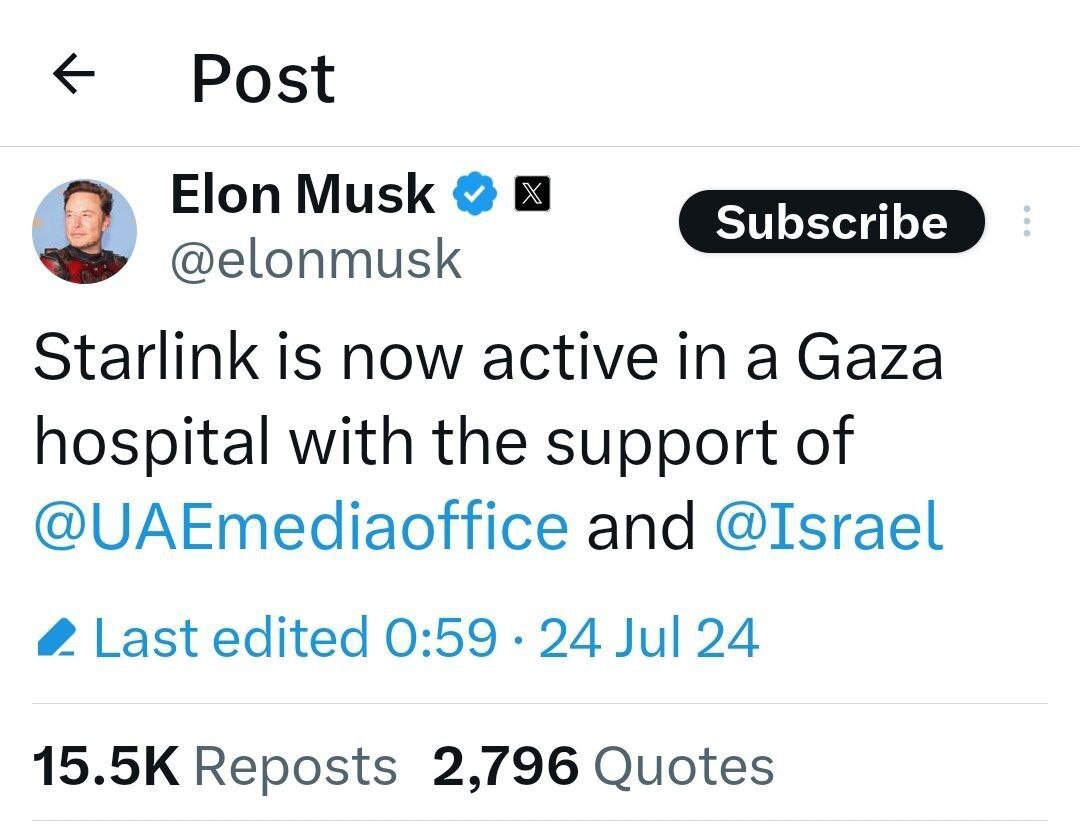The height and width of the screenshot is (828, 1080).
Task: Click the word Starlink in the post
Action: click(x=144, y=357)
